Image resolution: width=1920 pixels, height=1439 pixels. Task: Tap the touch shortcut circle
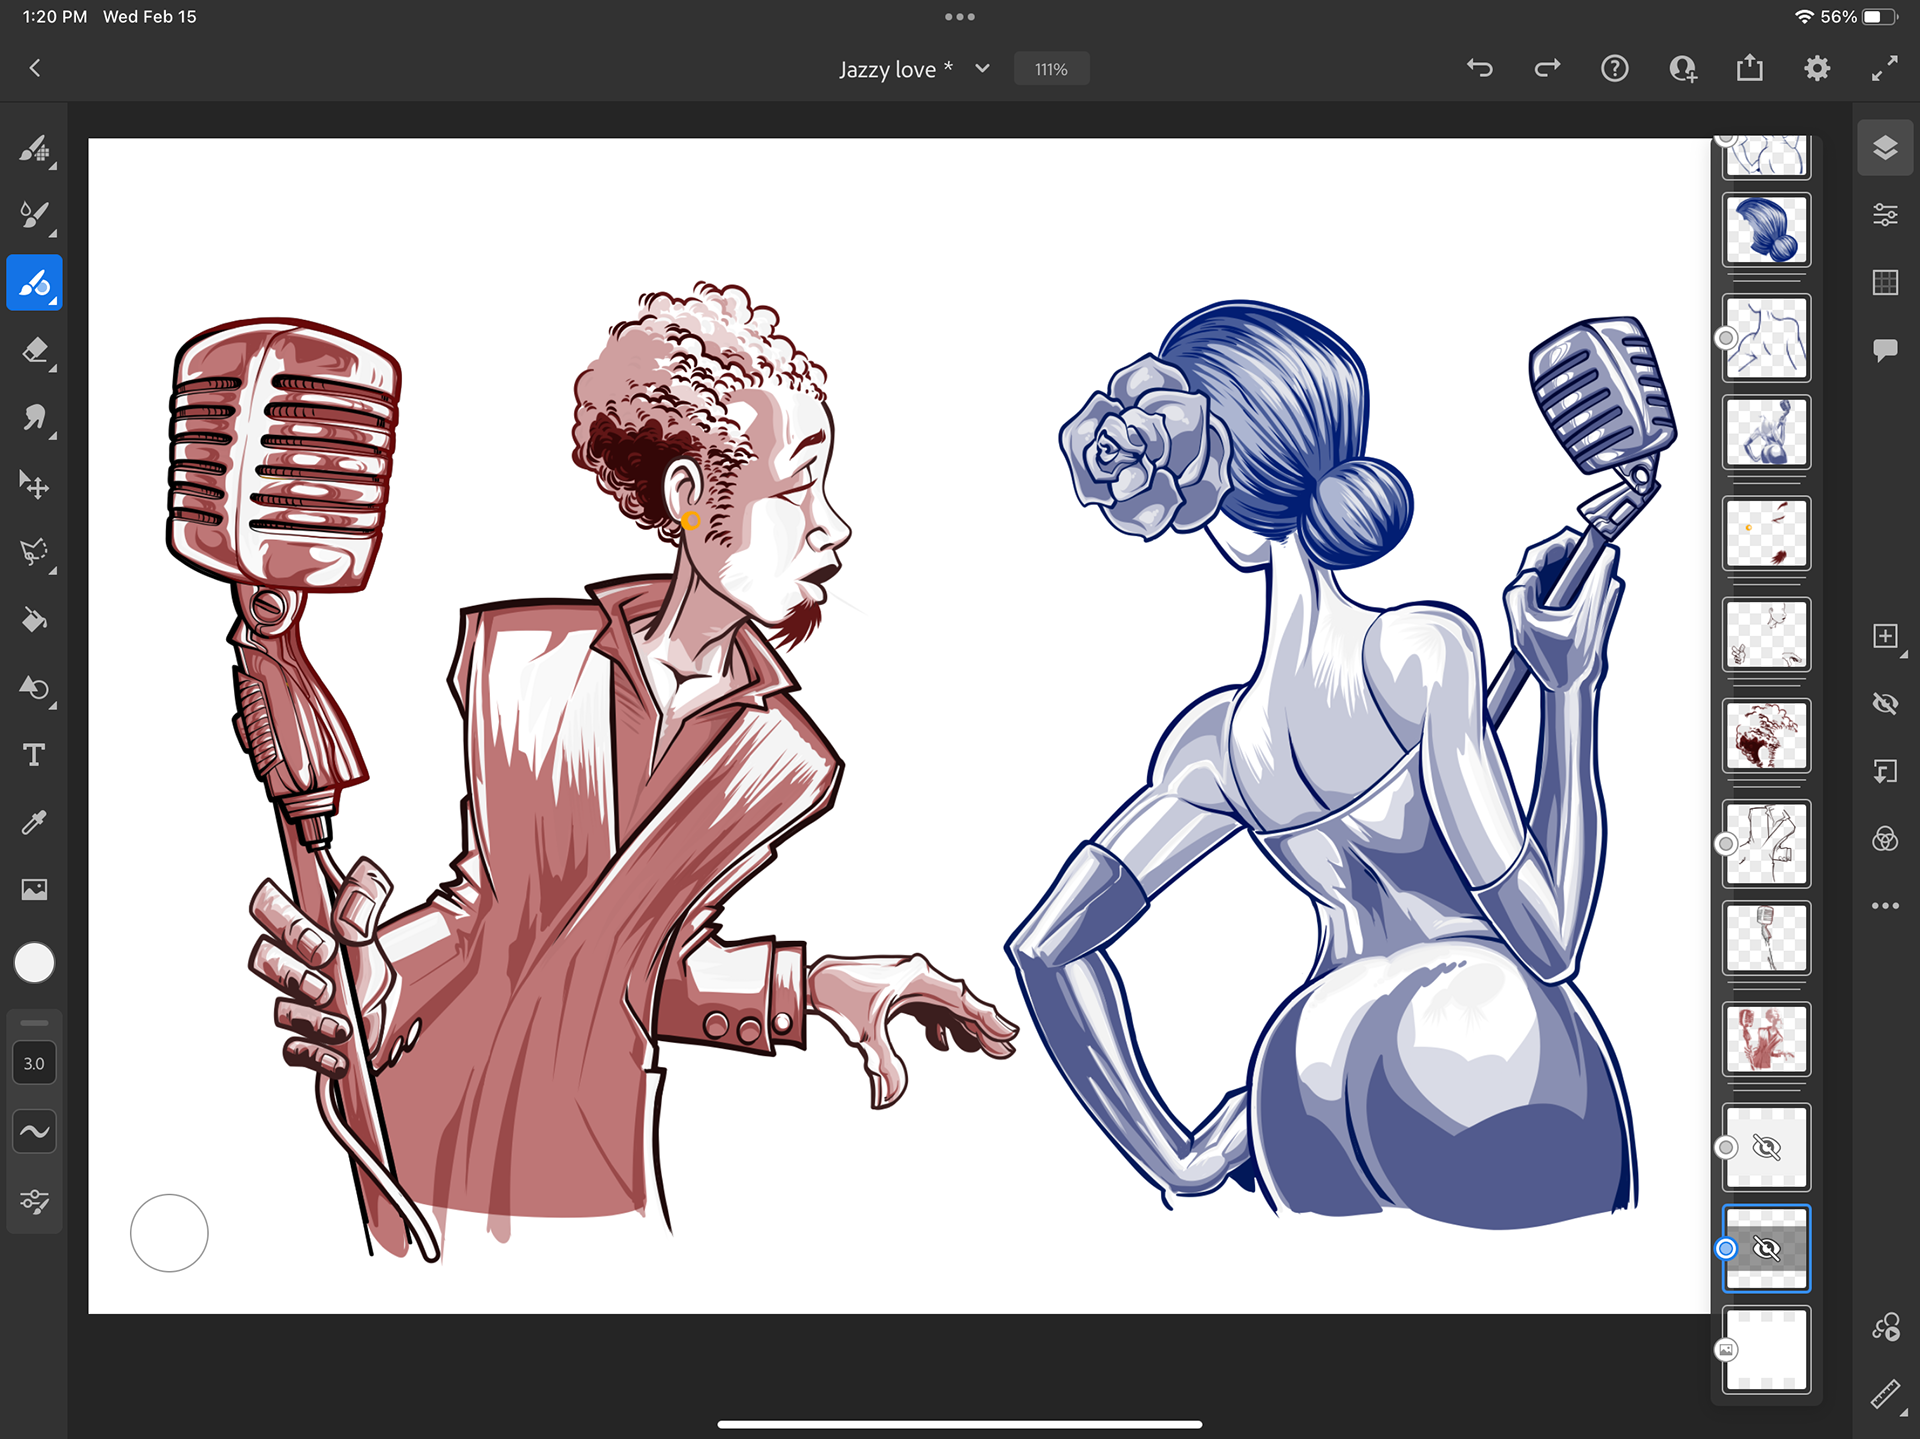(x=169, y=1233)
